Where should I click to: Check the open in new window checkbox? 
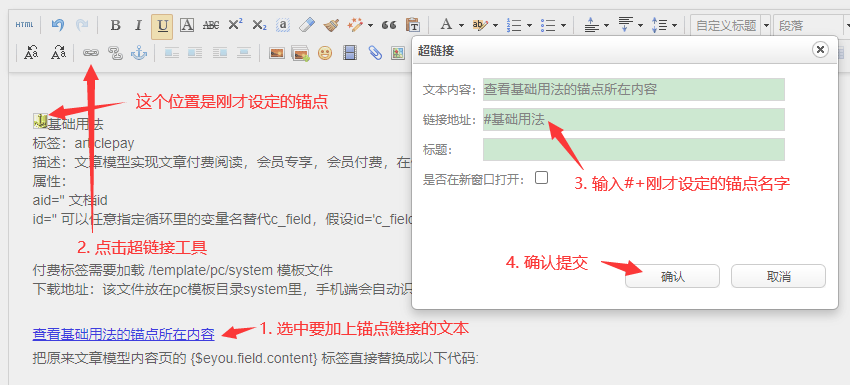[x=542, y=178]
